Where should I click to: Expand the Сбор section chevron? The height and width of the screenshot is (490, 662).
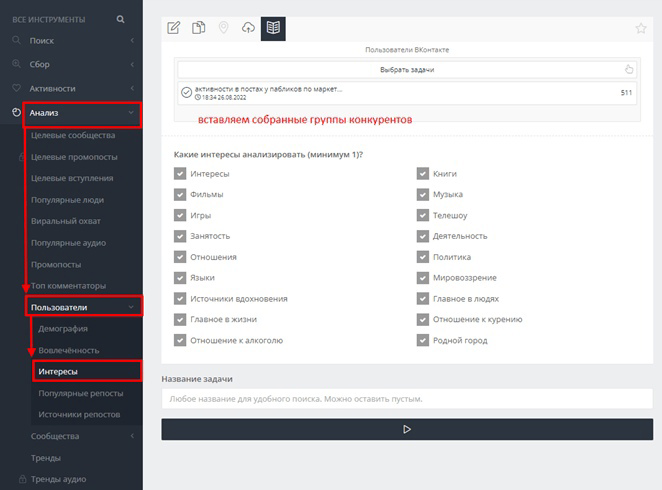tap(132, 64)
